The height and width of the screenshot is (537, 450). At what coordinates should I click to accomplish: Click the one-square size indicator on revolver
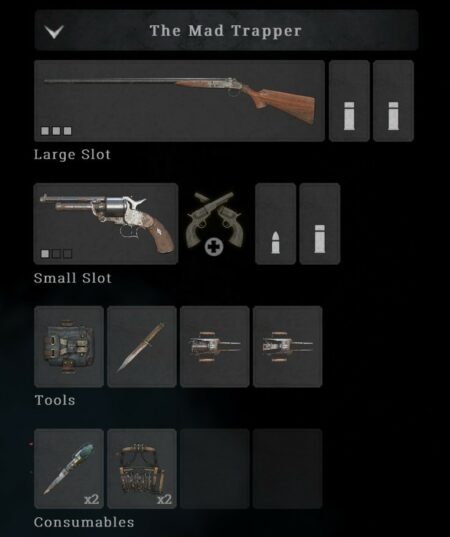pyautogui.click(x=45, y=254)
